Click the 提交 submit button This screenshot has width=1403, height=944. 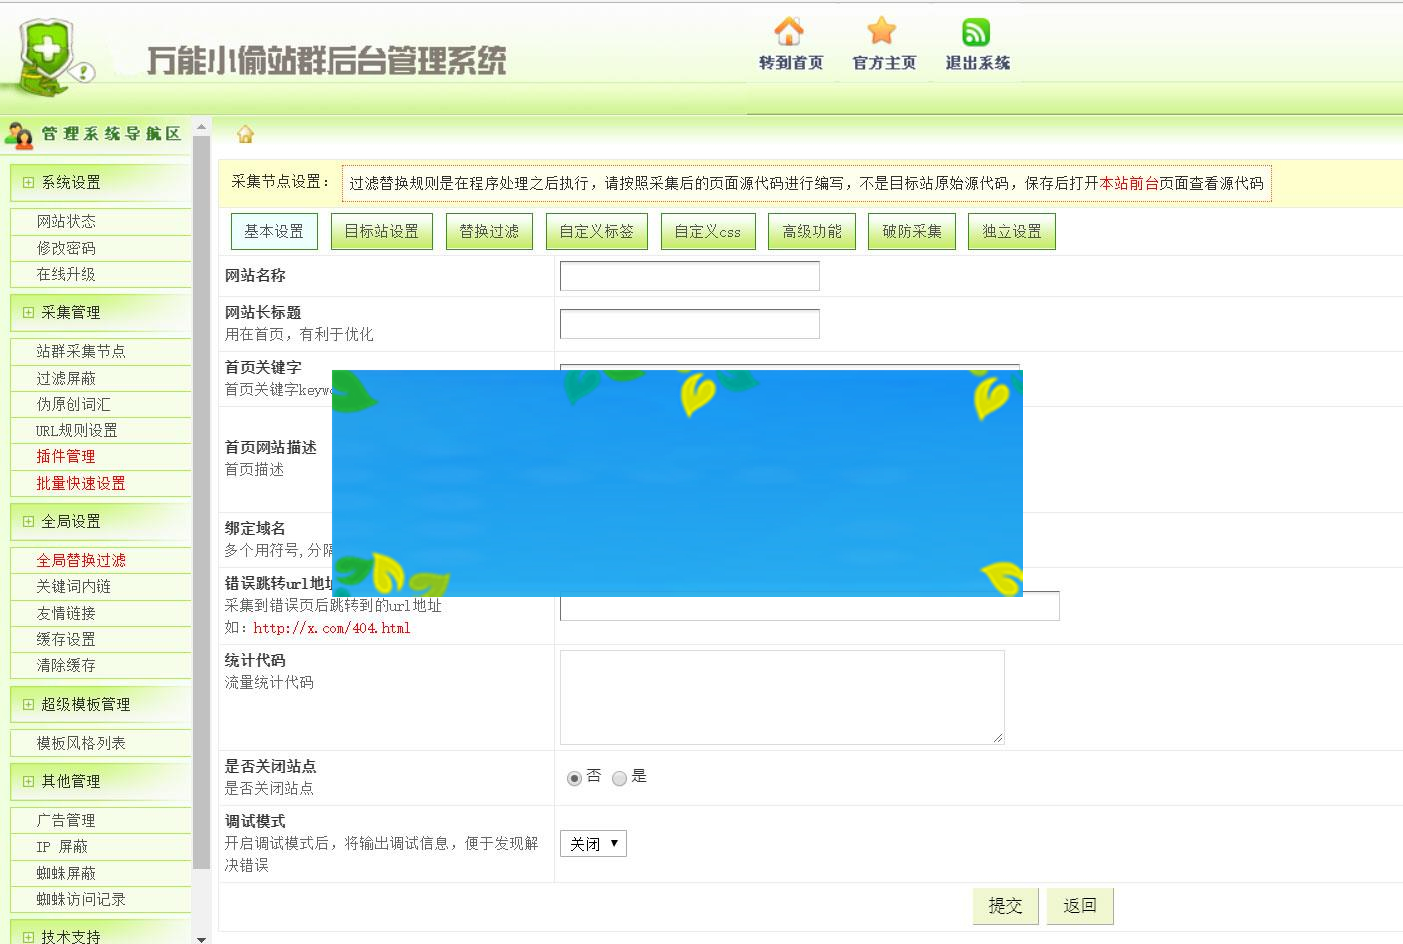(1005, 906)
